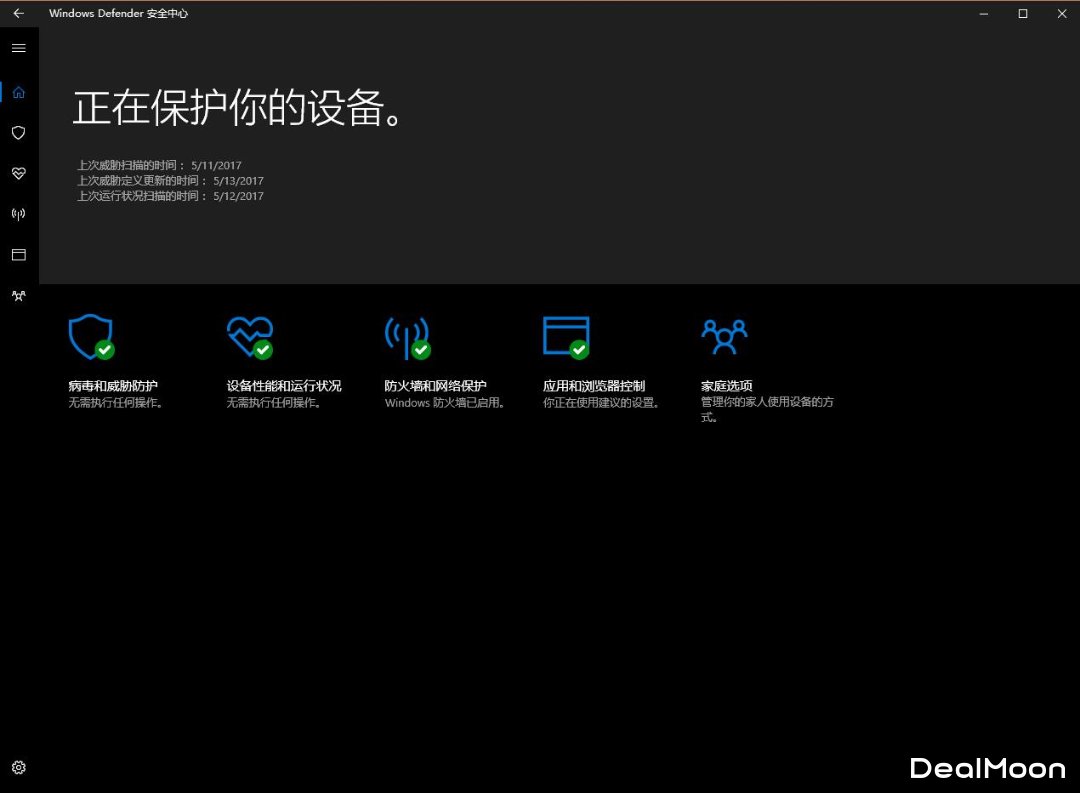The width and height of the screenshot is (1080, 793).
Task: Select the Home icon in sidebar
Action: tap(18, 92)
